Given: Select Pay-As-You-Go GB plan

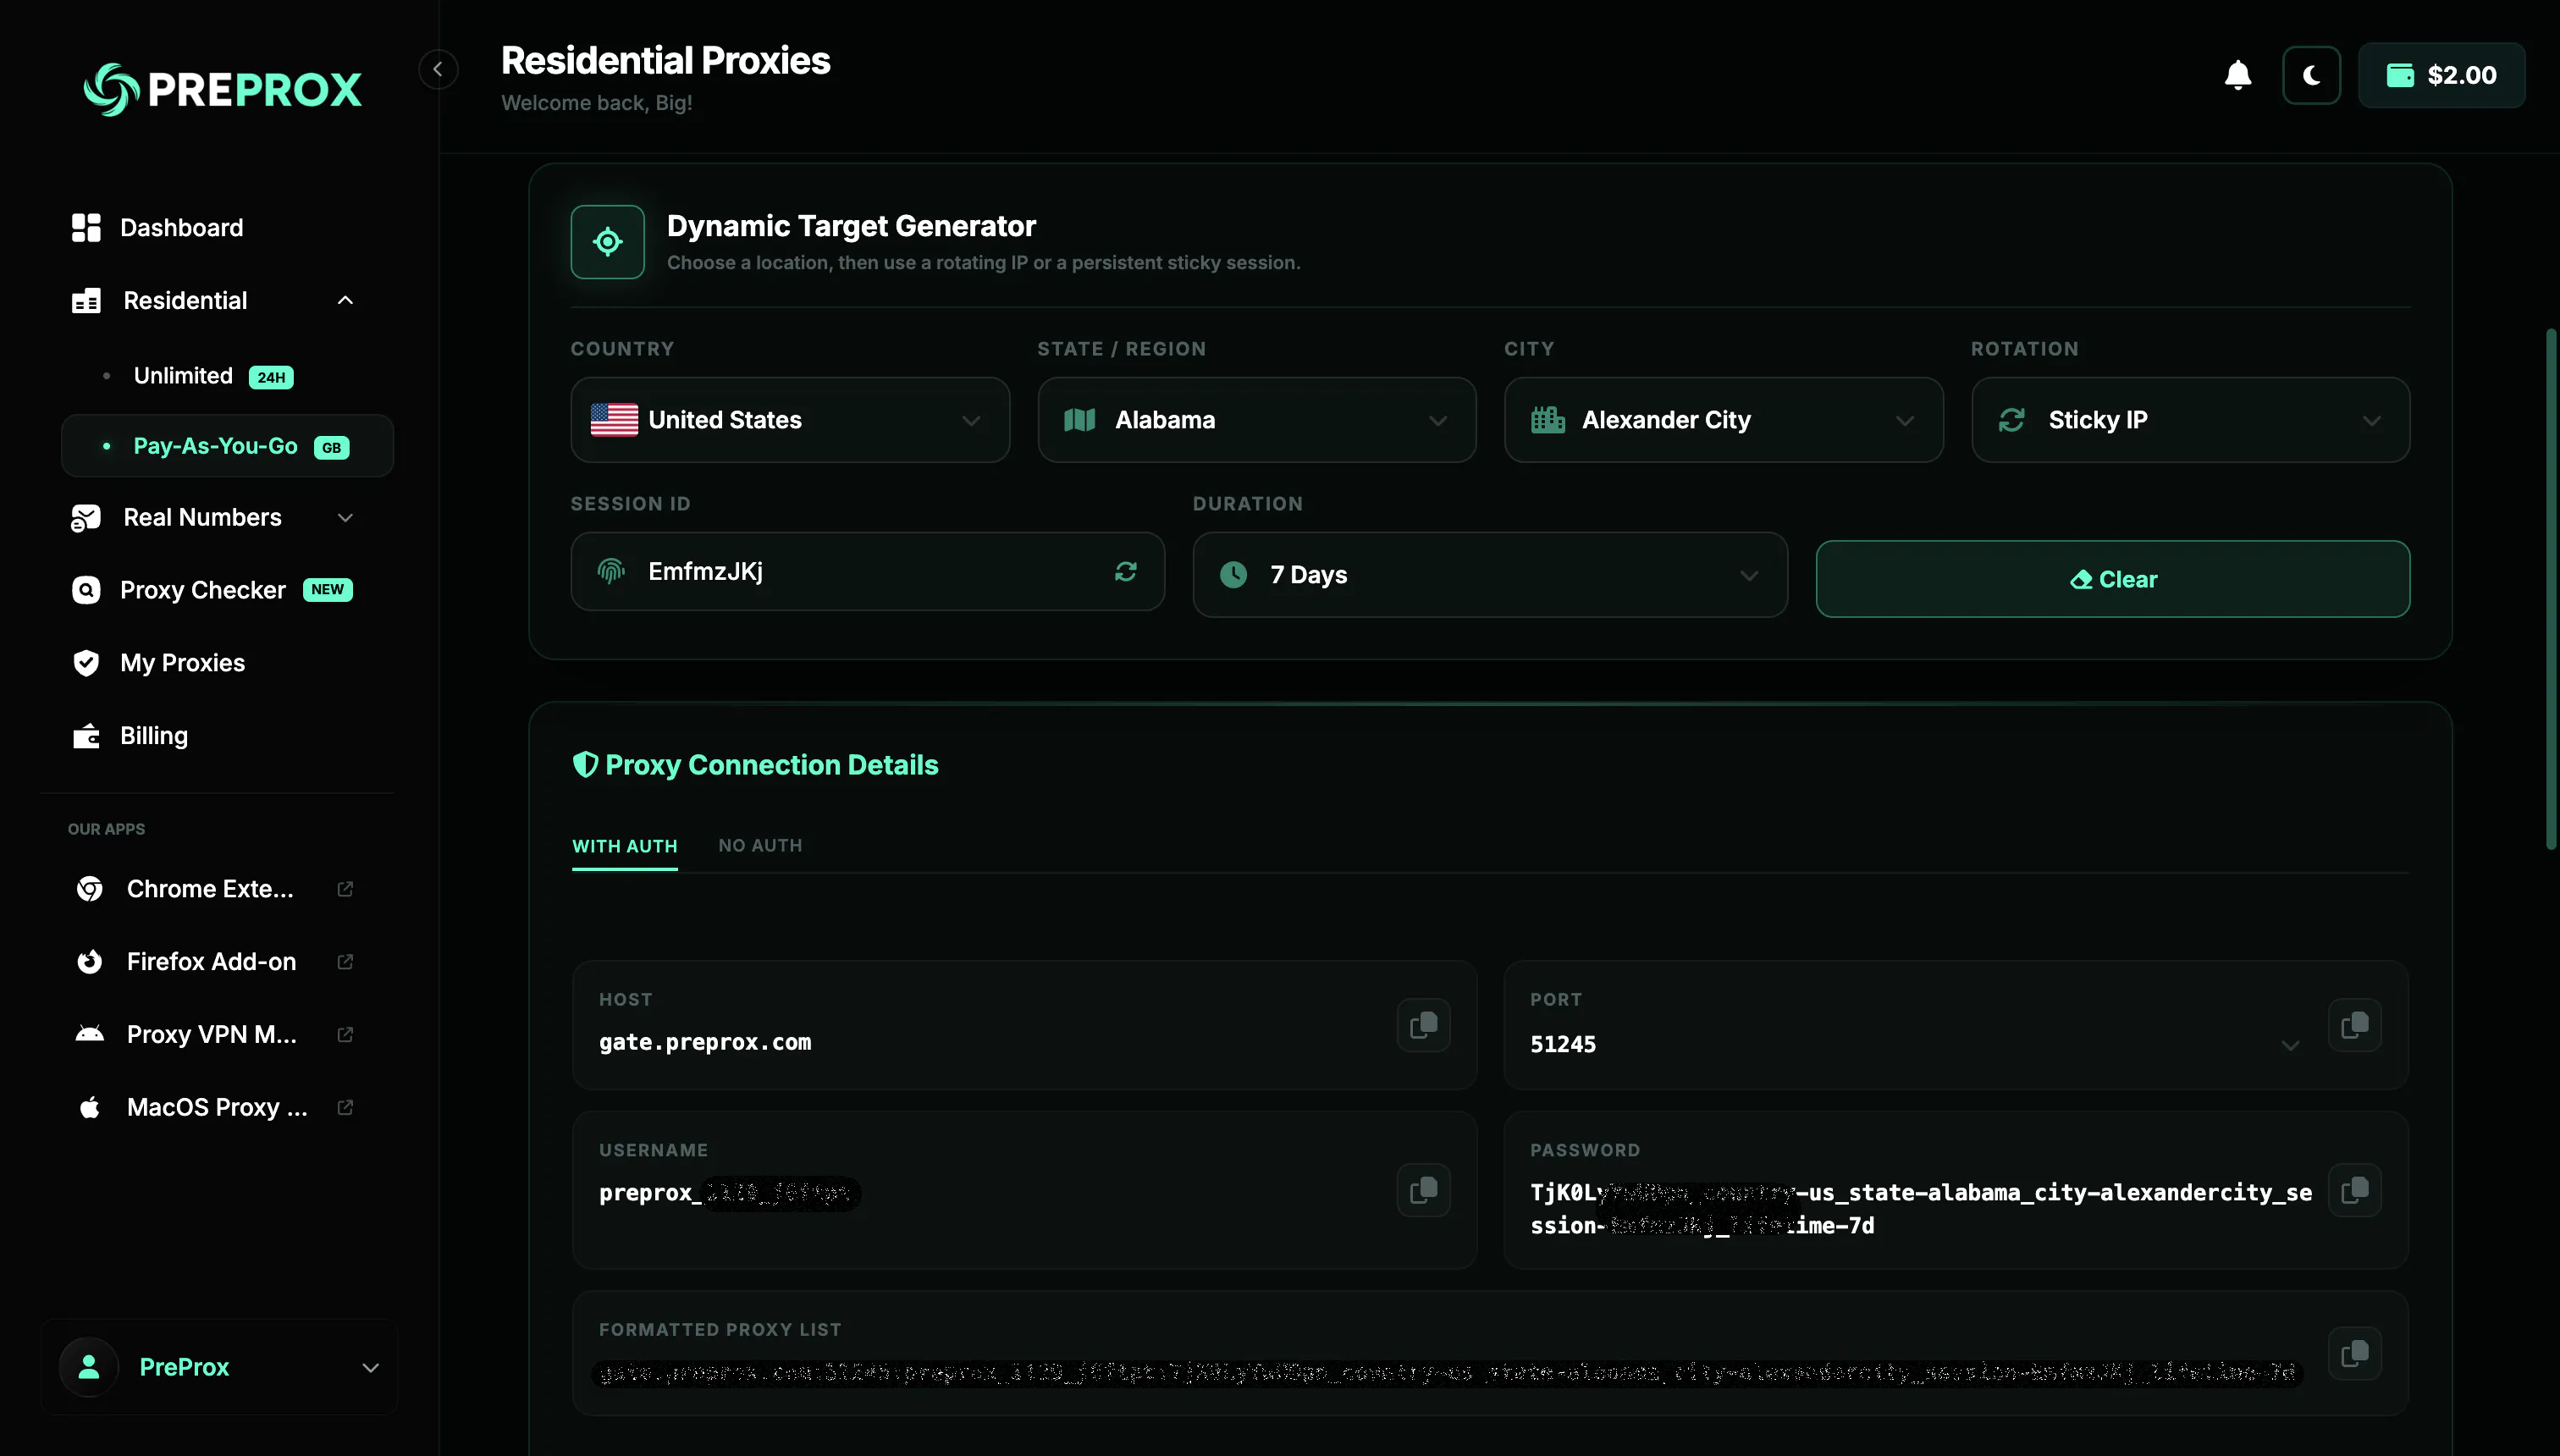Looking at the screenshot, I should (227, 446).
